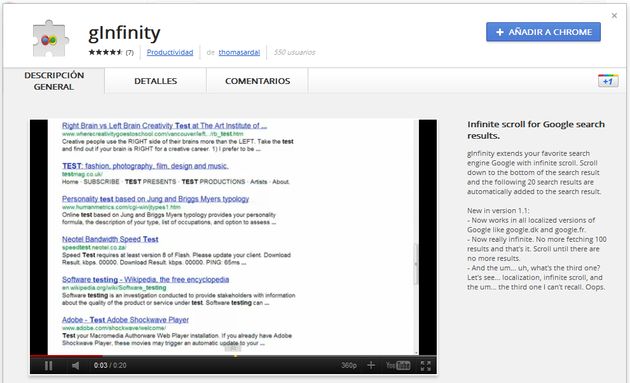This screenshot has width=630, height=383.
Task: Switch to the COMENTARIOS tab
Action: tap(258, 81)
